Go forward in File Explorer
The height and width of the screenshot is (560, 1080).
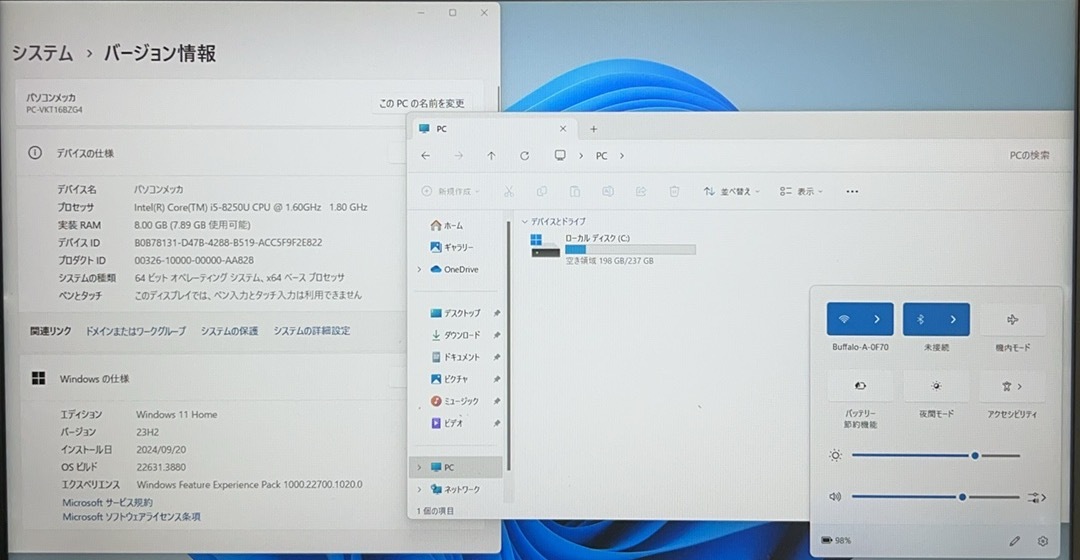(x=459, y=156)
